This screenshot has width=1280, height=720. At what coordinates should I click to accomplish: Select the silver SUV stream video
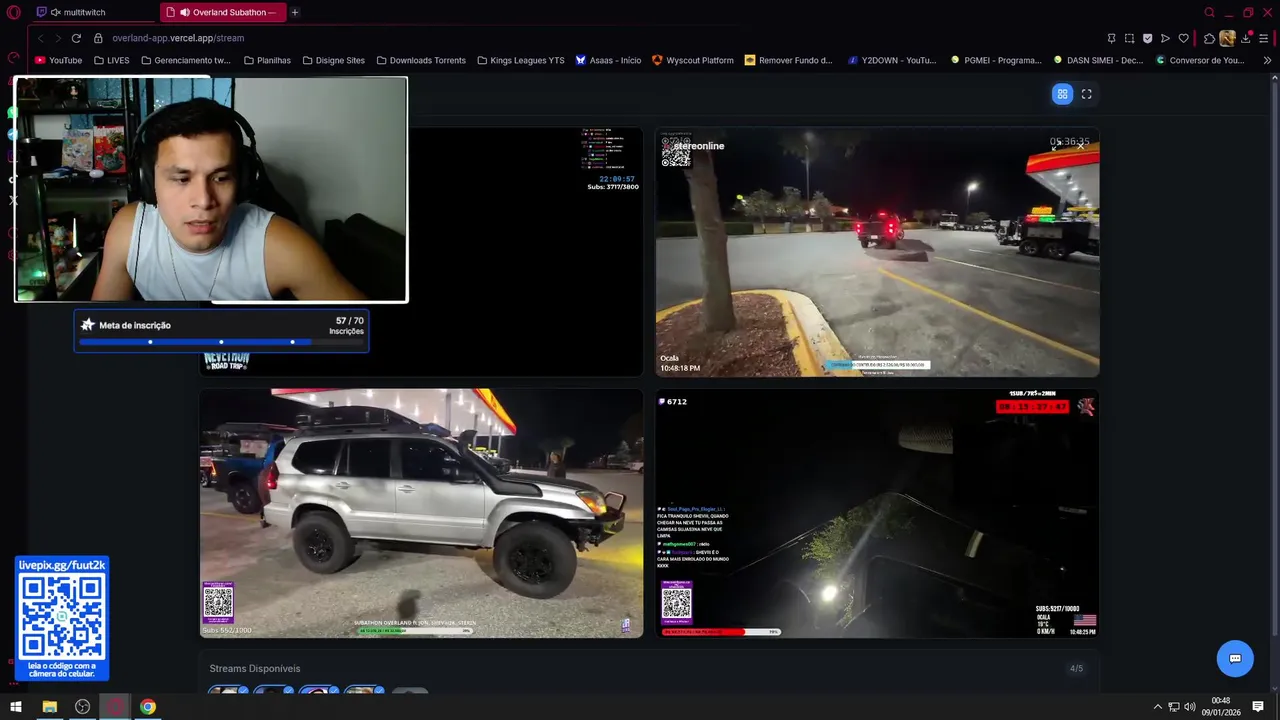coord(421,513)
